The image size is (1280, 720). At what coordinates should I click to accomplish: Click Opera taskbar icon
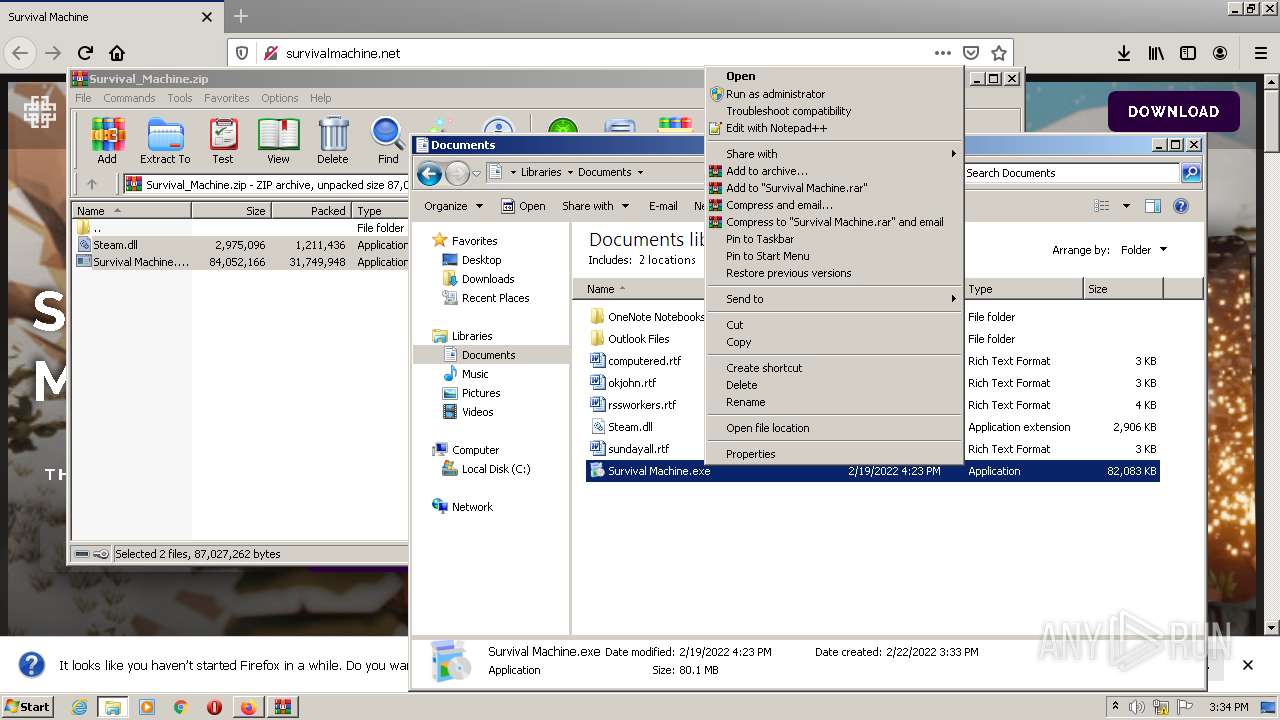214,707
